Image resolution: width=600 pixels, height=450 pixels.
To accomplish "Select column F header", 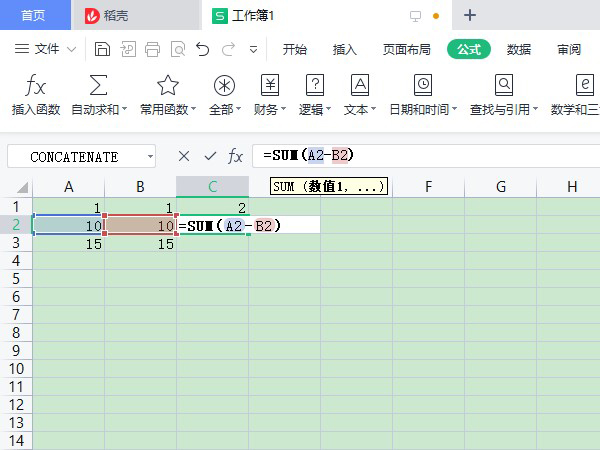I will [427, 187].
